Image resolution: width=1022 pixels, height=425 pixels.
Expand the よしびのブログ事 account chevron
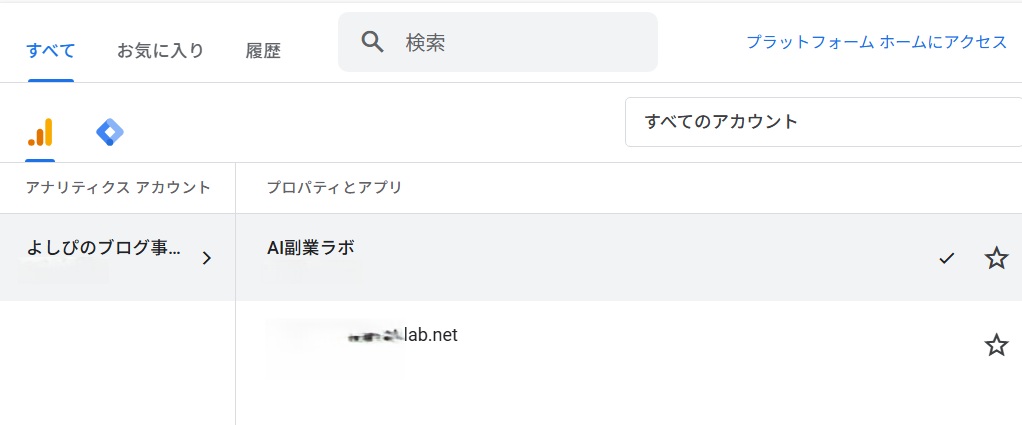coord(207,258)
